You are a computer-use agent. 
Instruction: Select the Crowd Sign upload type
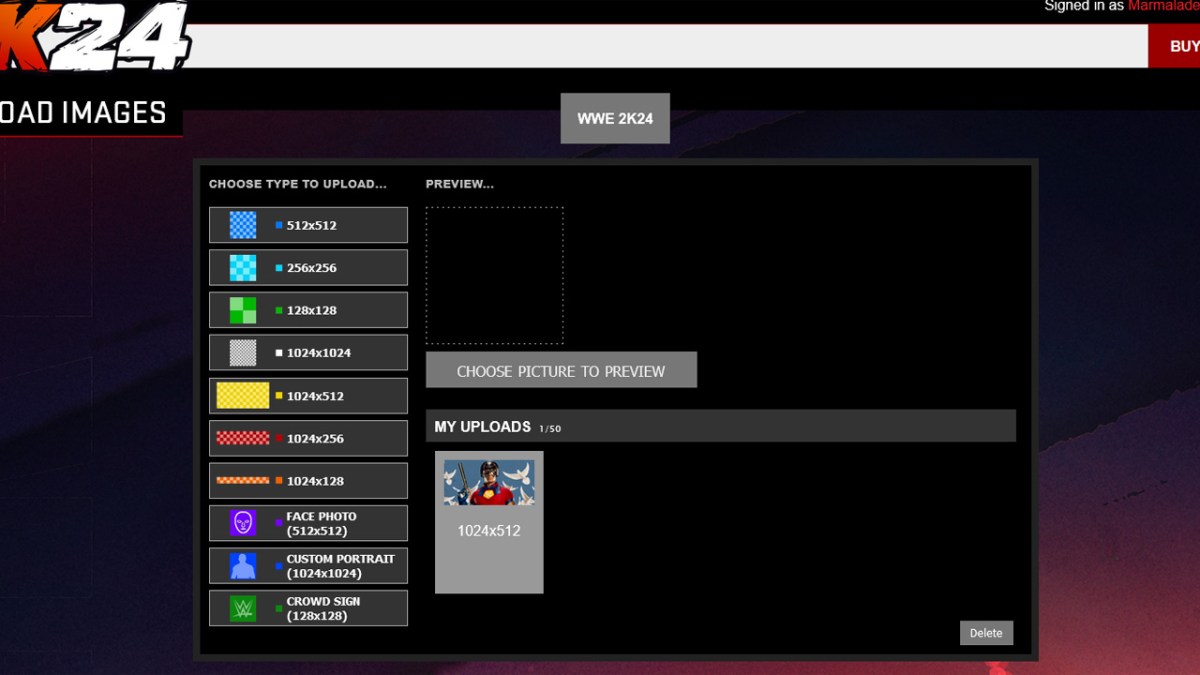(307, 608)
